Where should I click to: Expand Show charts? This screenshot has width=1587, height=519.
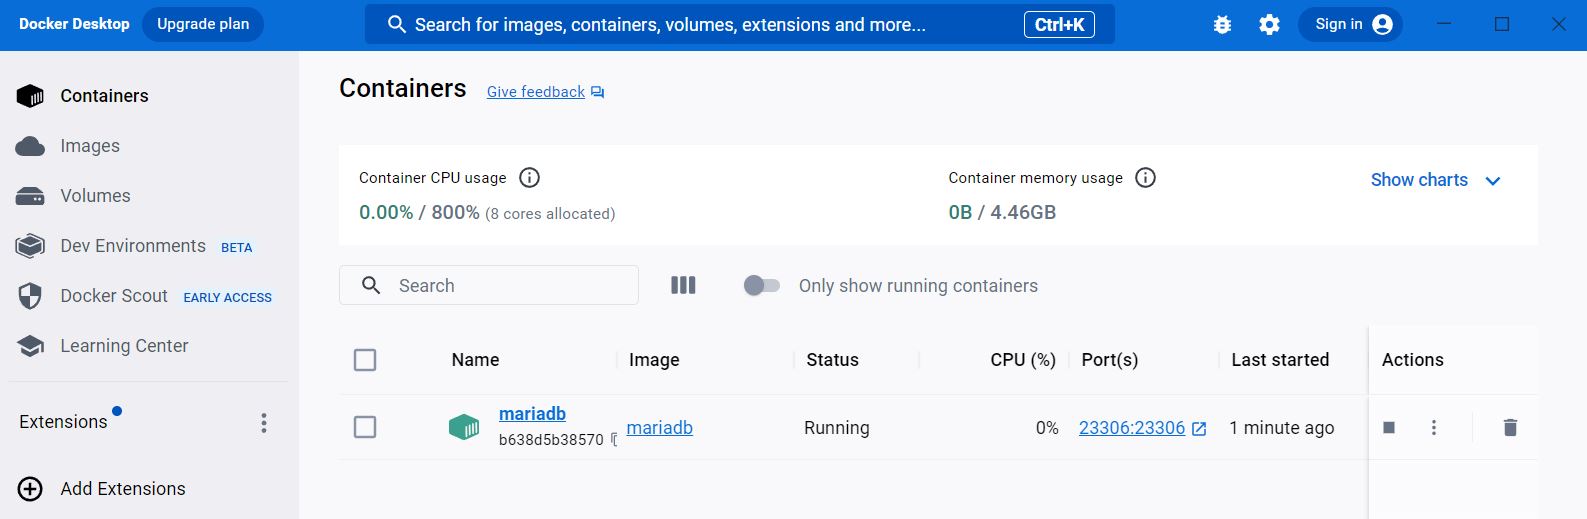[x=1436, y=180]
